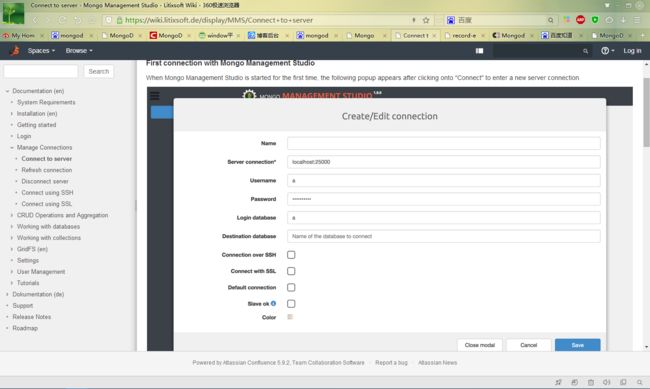Click the eye-shaped icon in browser toolbar
The height and width of the screenshot is (389, 650).
(609, 20)
